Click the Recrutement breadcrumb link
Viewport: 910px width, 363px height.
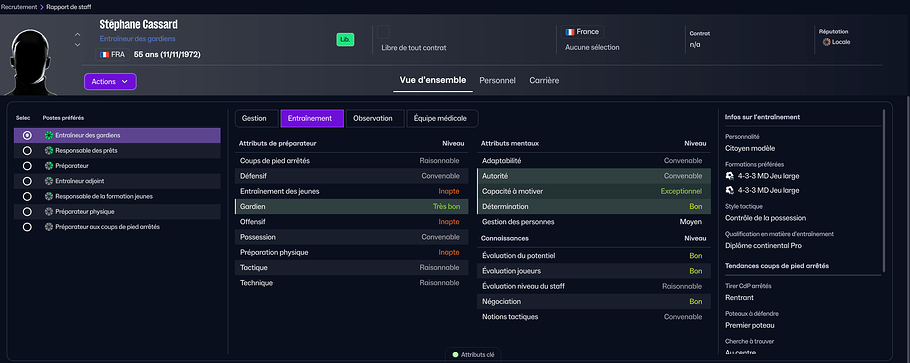coord(19,6)
